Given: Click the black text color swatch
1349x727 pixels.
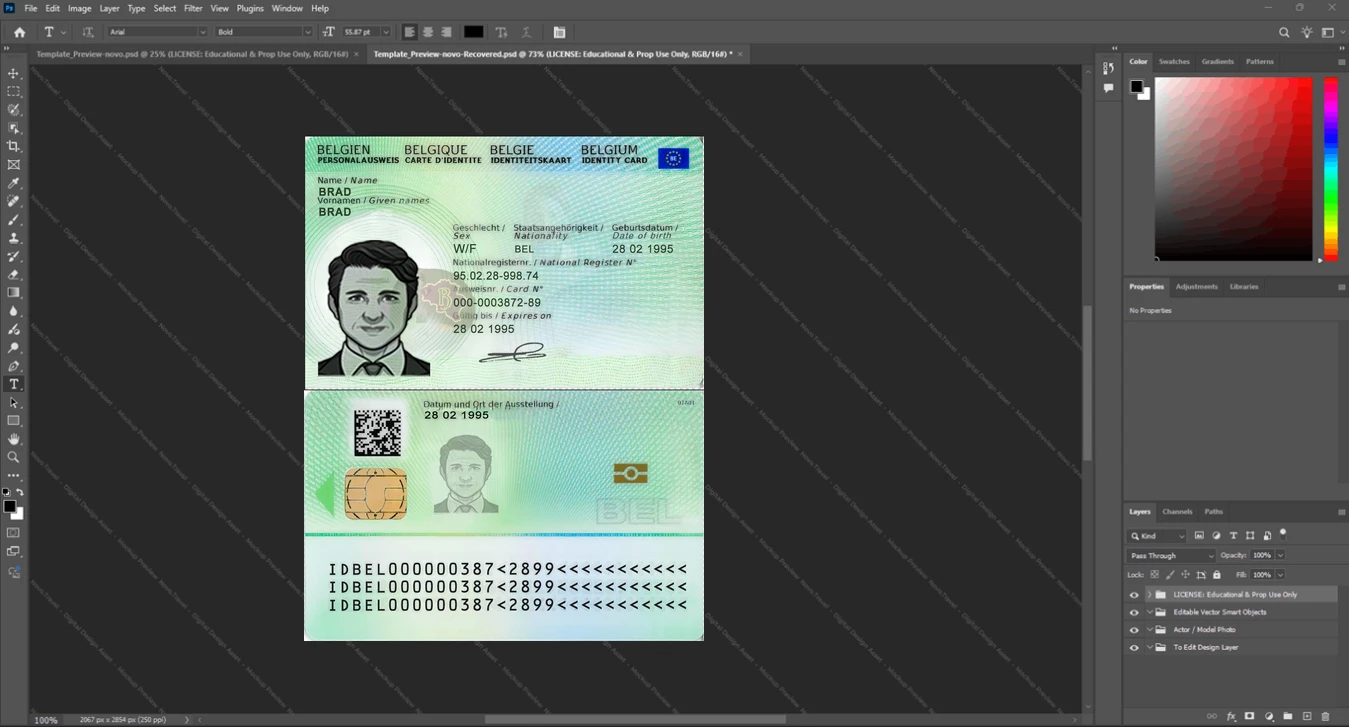Looking at the screenshot, I should tap(474, 32).
